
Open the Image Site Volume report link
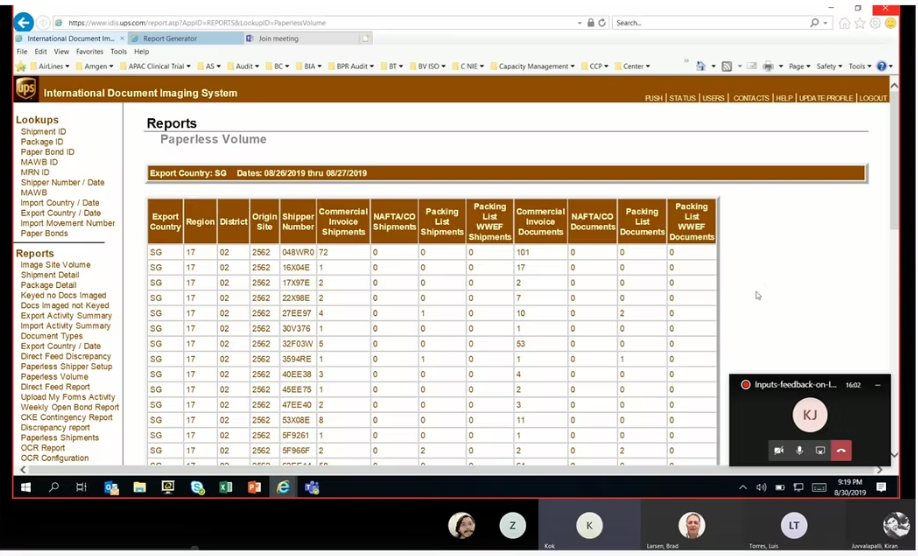pyautogui.click(x=56, y=265)
